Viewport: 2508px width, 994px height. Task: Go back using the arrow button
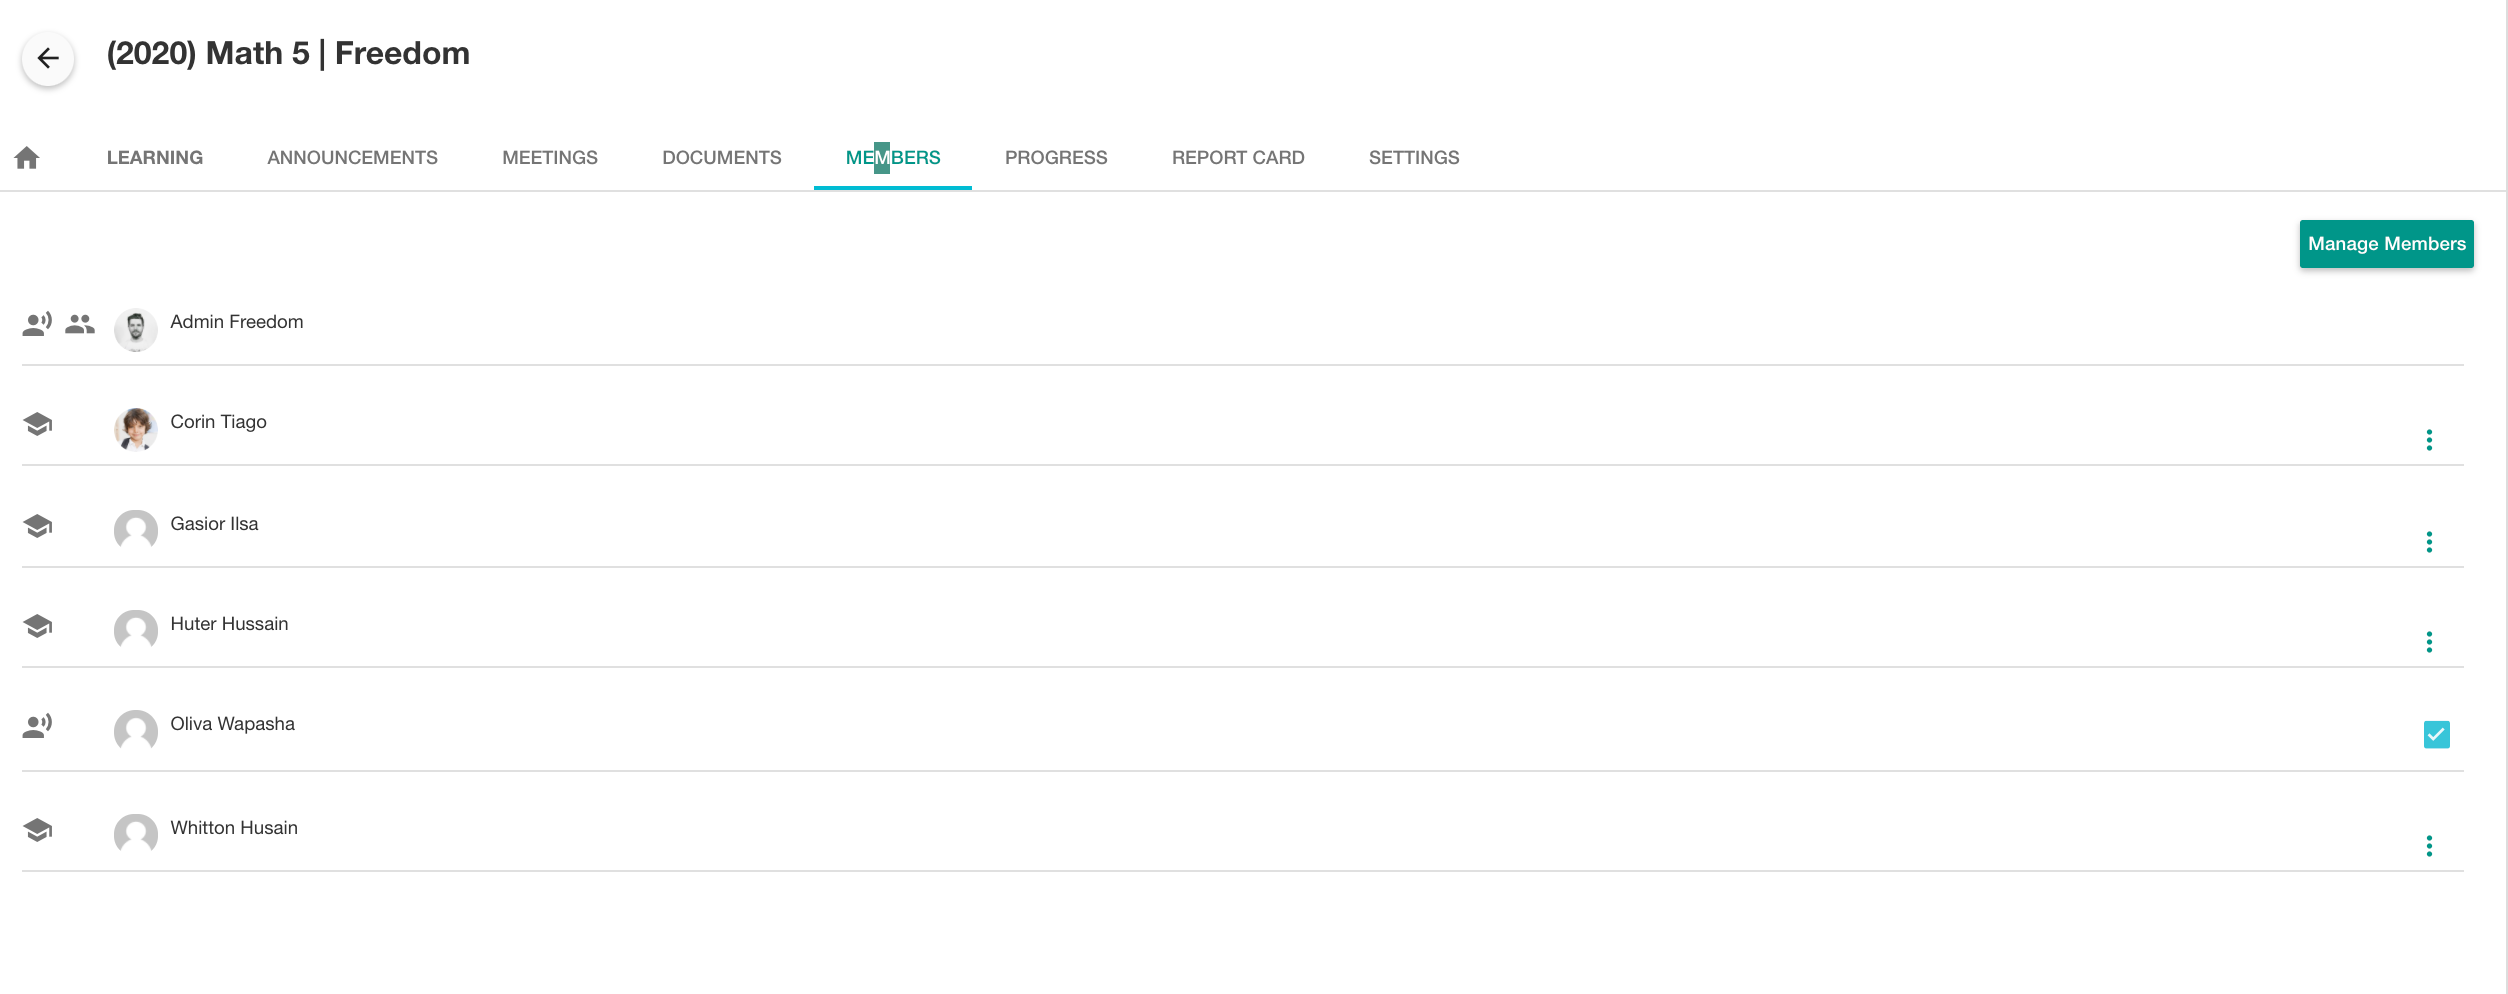tap(48, 58)
